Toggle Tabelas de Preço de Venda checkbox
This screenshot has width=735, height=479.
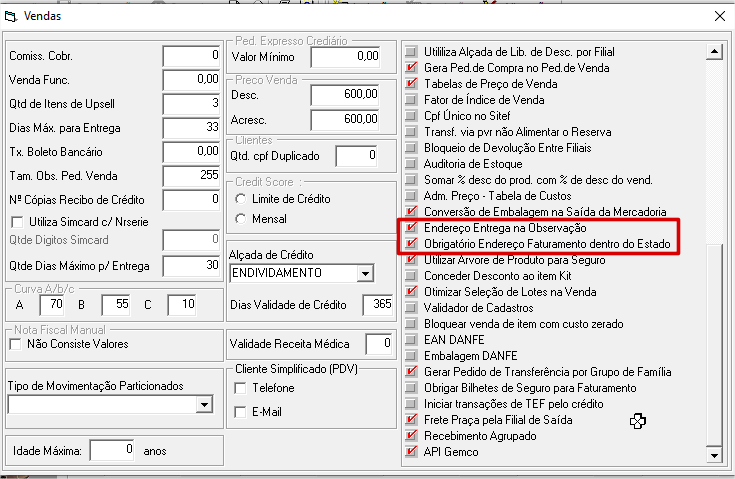point(411,83)
